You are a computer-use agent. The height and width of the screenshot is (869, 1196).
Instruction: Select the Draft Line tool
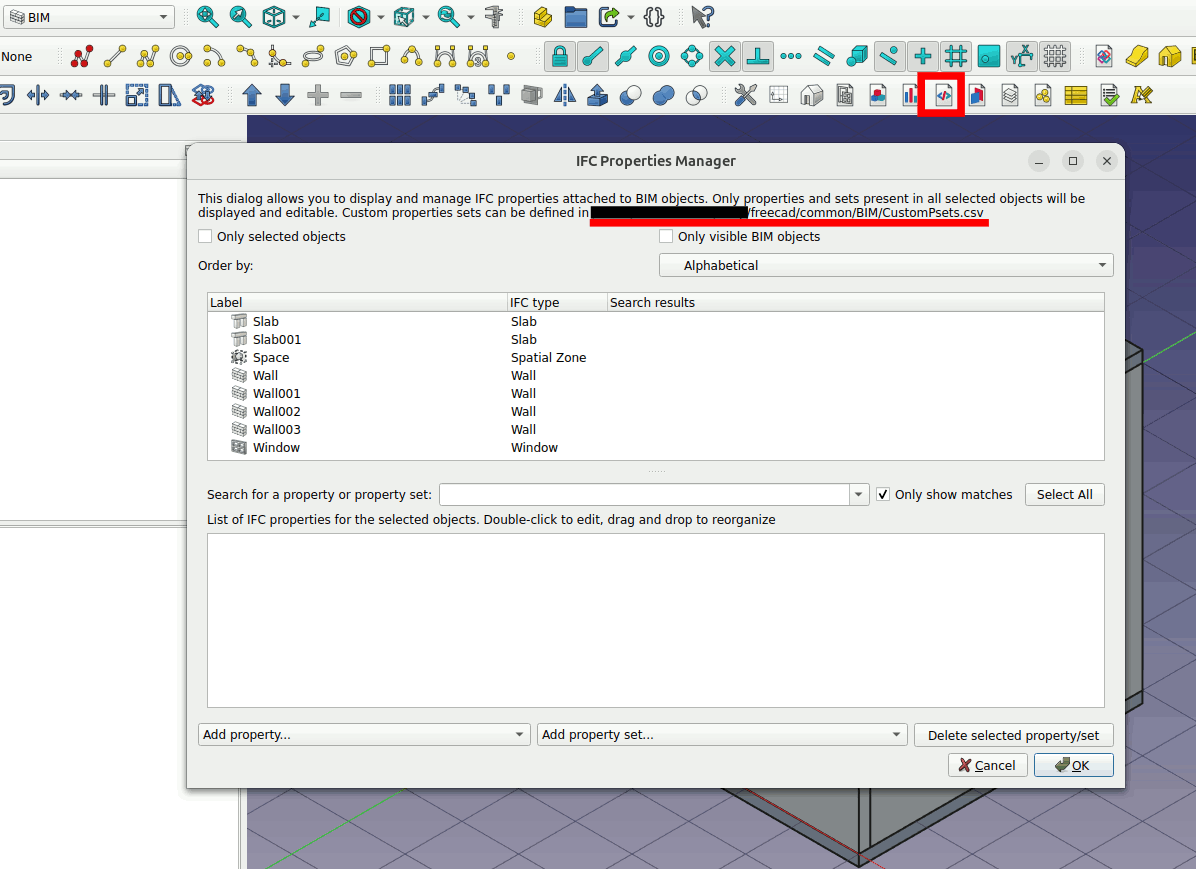point(115,56)
